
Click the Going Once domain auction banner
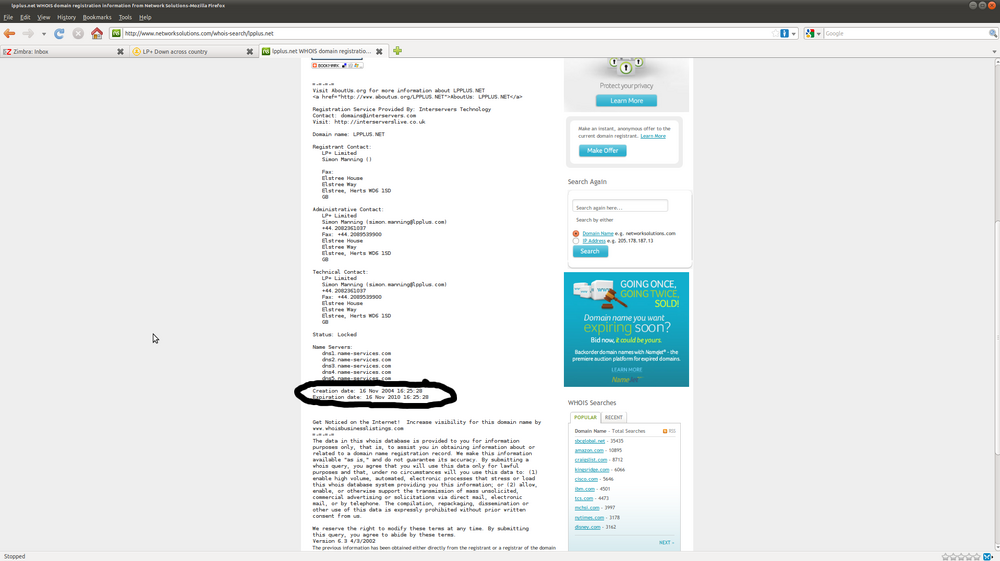[x=626, y=329]
